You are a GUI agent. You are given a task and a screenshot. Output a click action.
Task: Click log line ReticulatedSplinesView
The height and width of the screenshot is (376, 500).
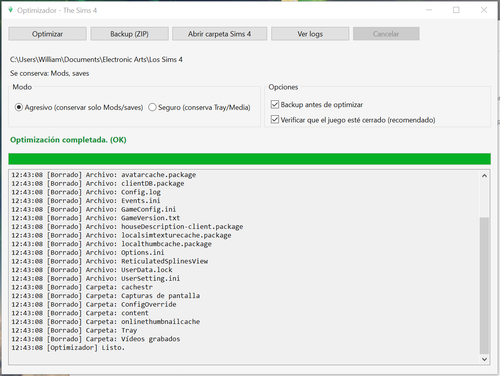tap(110, 261)
